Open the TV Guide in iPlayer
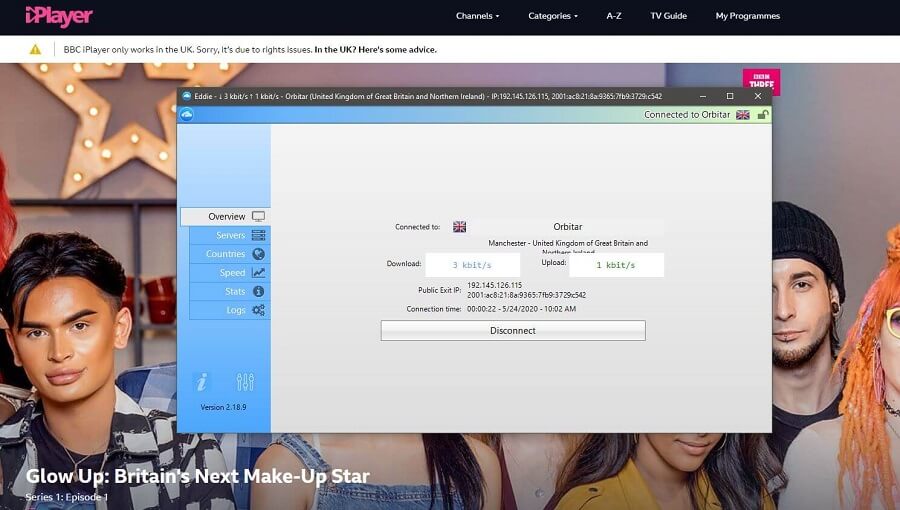 [x=669, y=16]
